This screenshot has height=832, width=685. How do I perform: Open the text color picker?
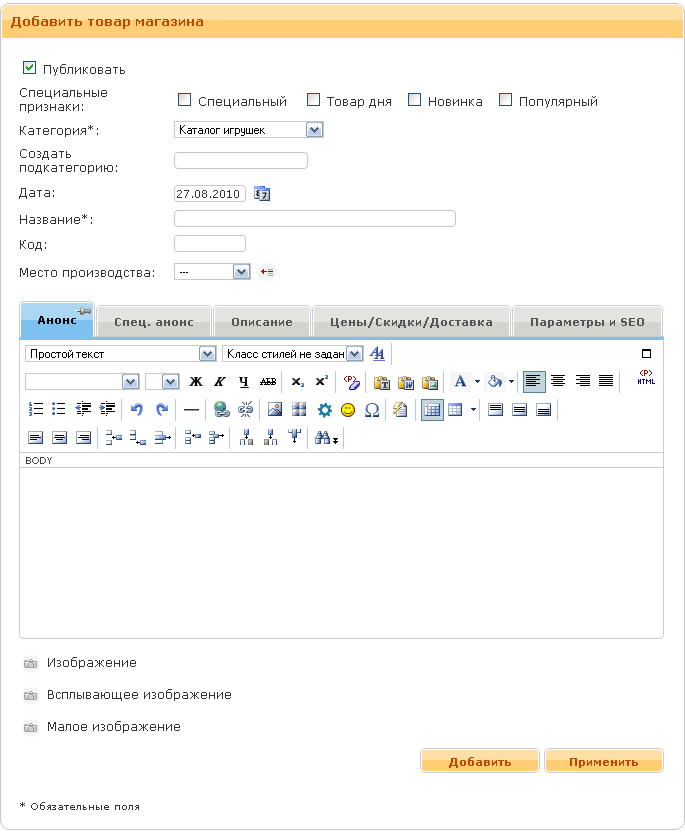click(x=460, y=382)
